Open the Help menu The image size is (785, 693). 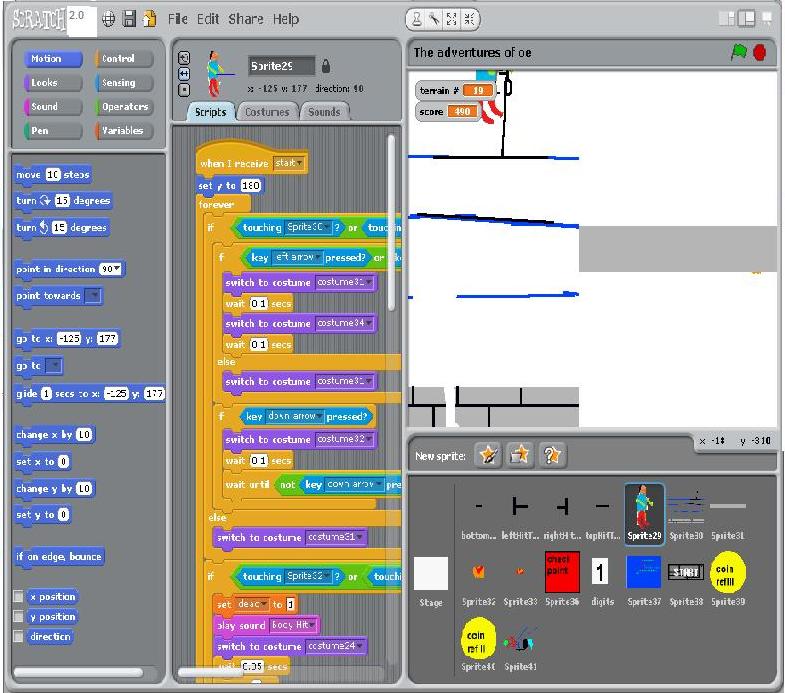(x=286, y=19)
